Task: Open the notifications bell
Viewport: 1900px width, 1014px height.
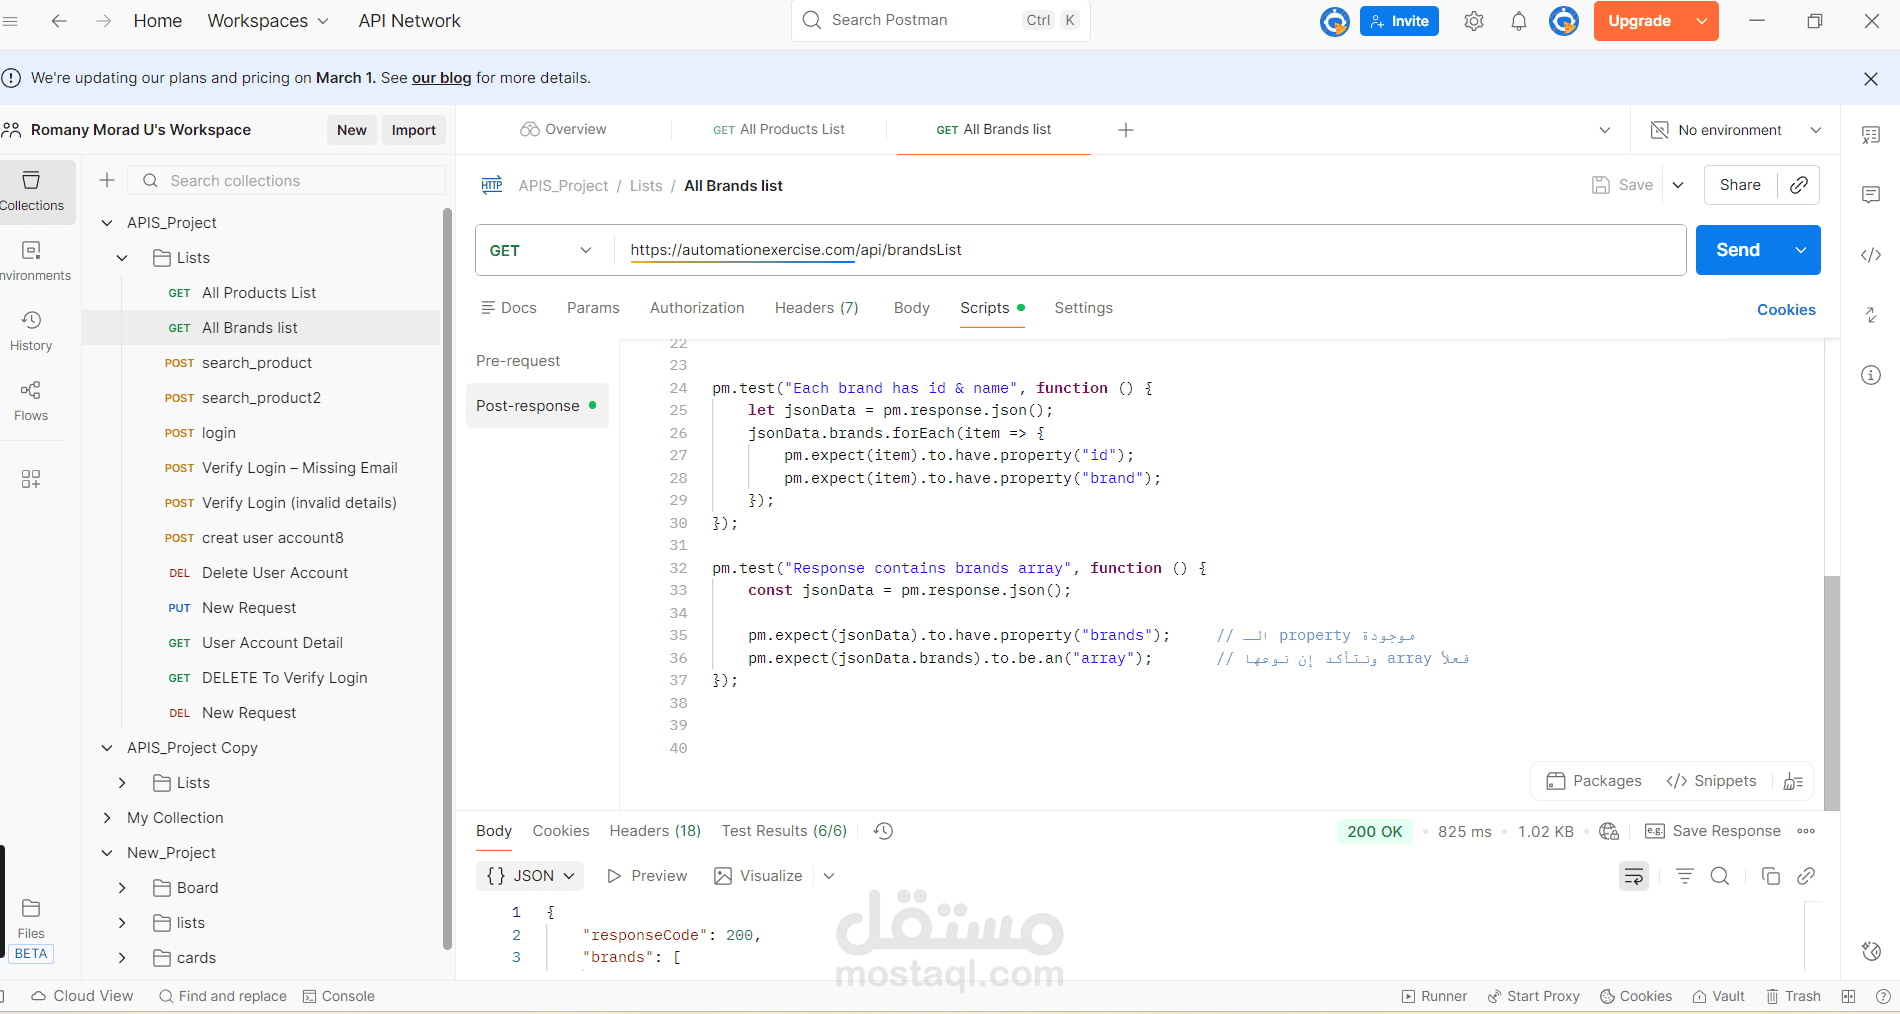Action: (x=1518, y=21)
